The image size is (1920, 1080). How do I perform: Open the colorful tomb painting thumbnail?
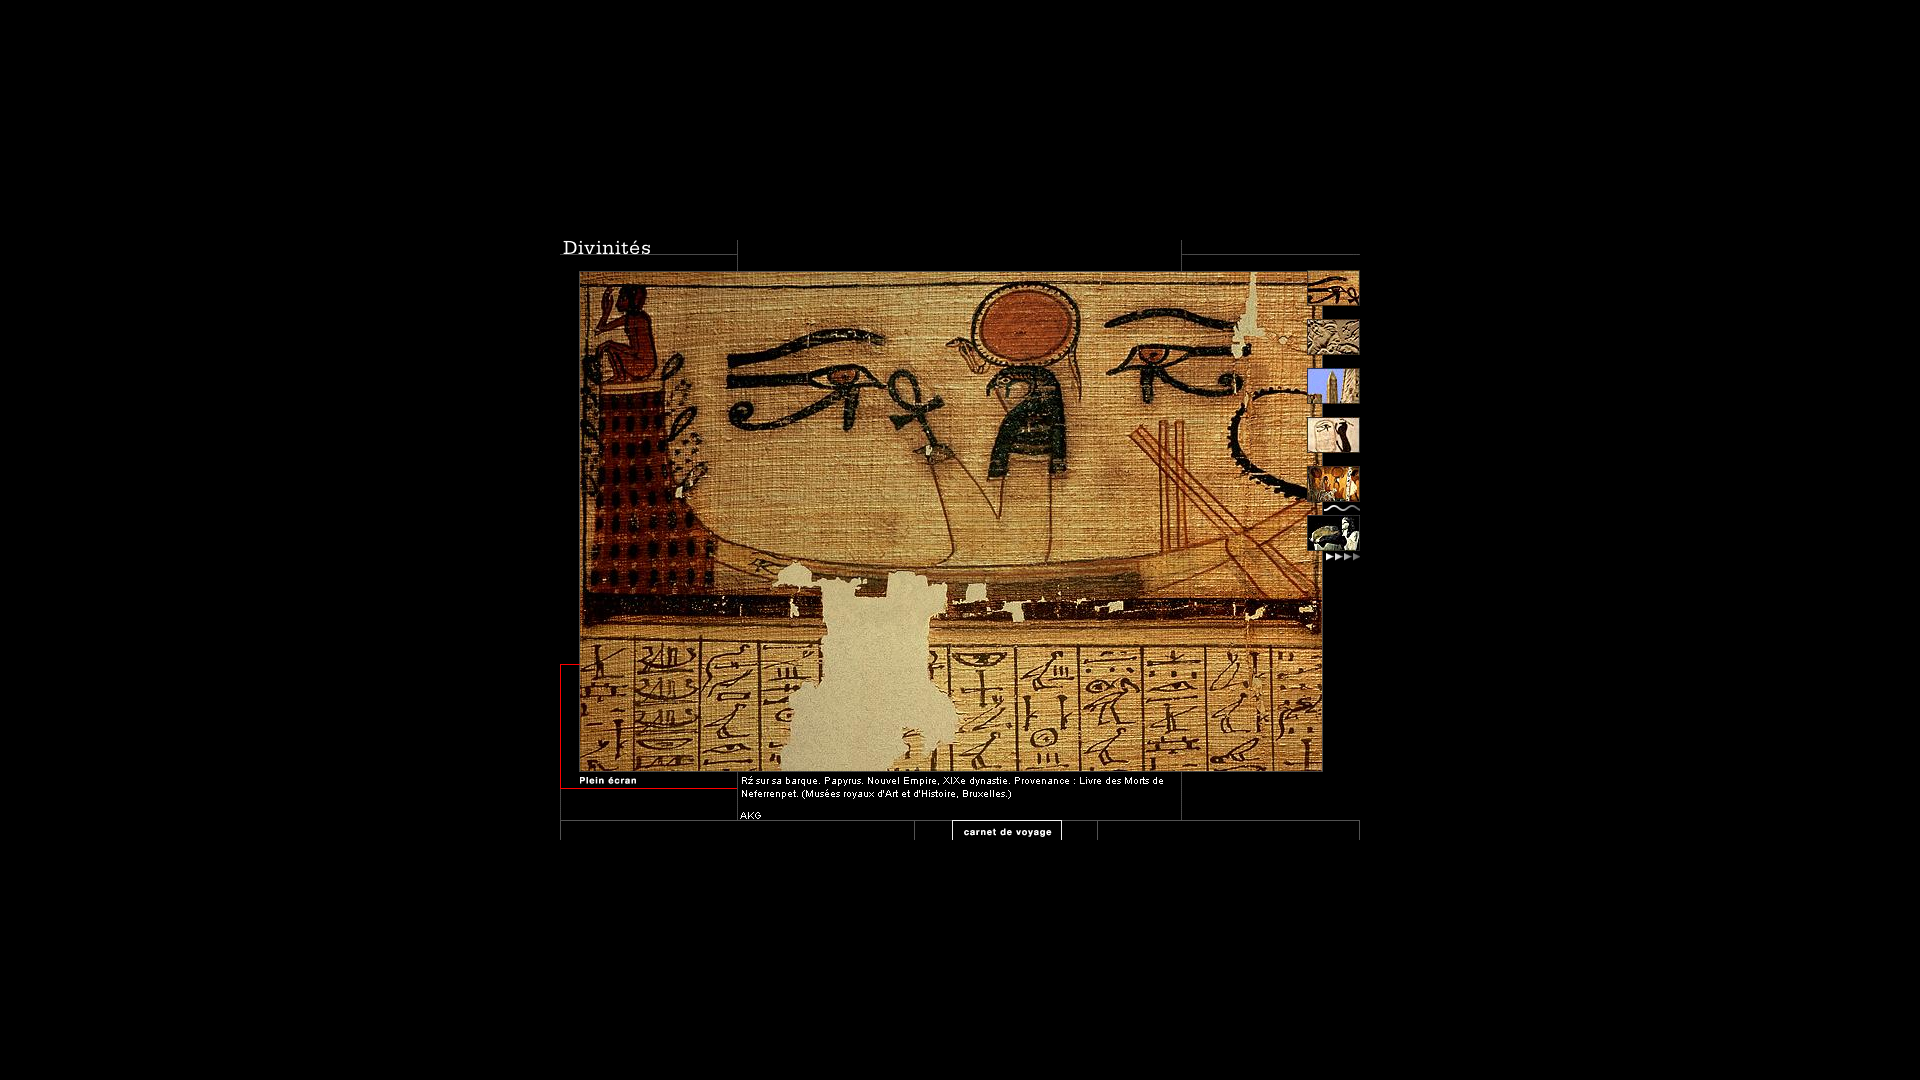click(1333, 484)
